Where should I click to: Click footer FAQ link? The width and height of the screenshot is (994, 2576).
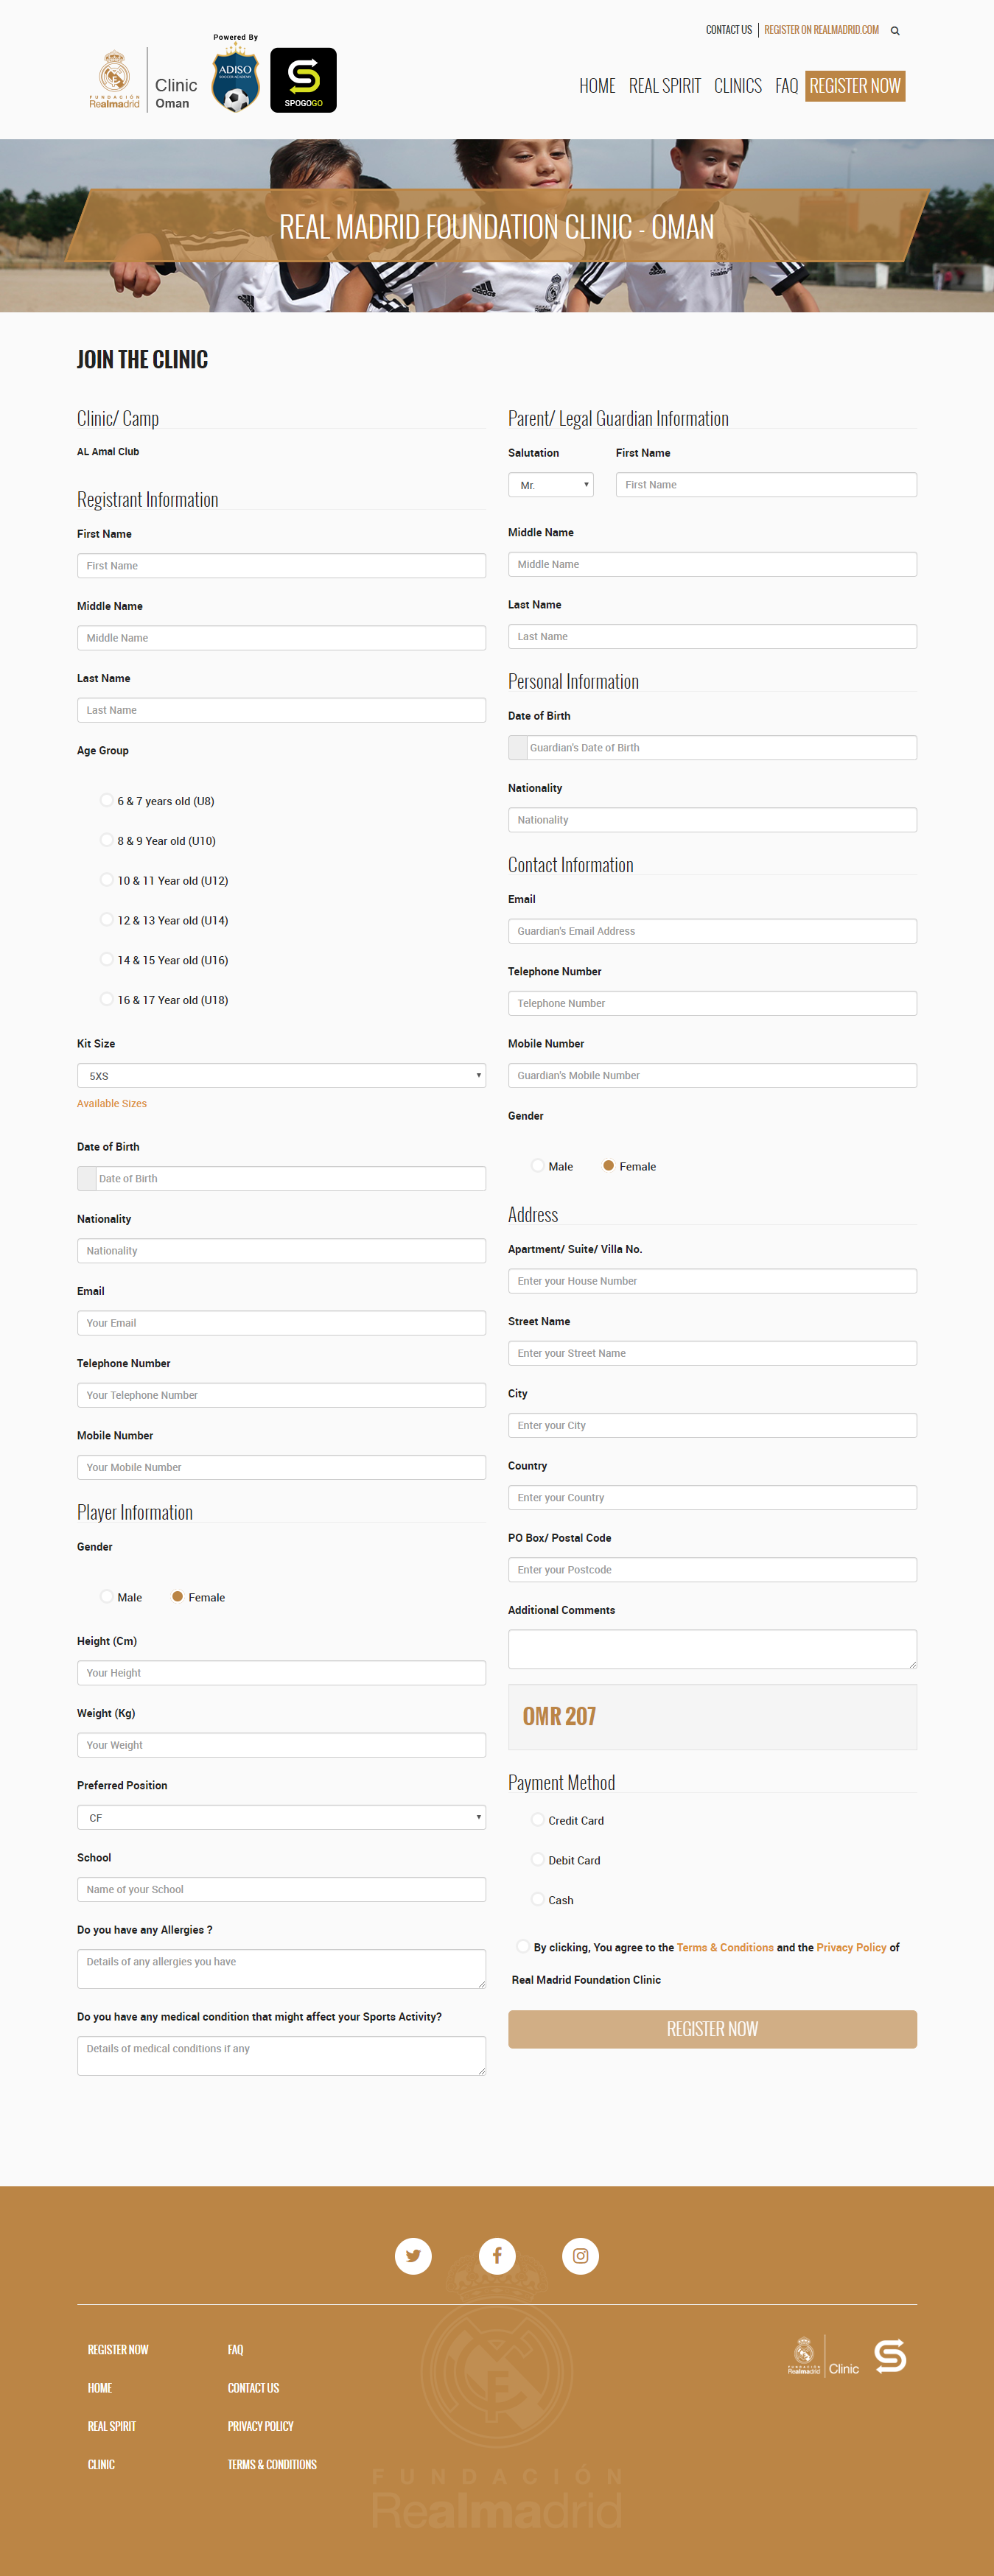(x=235, y=2349)
